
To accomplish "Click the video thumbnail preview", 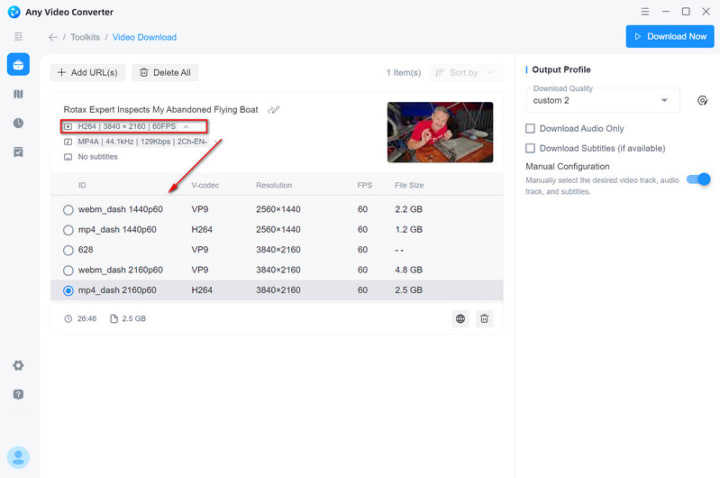I will tap(440, 132).
